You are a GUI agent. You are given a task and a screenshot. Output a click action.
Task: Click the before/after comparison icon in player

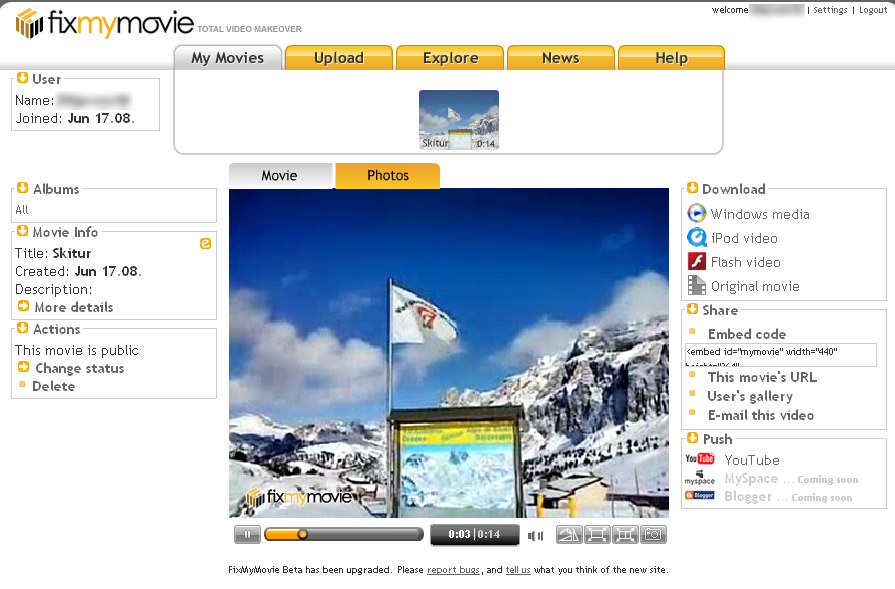click(x=569, y=535)
